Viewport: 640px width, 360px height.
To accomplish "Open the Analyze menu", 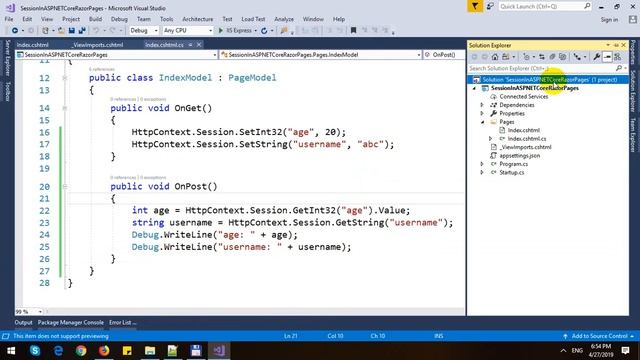I will 284,19.
